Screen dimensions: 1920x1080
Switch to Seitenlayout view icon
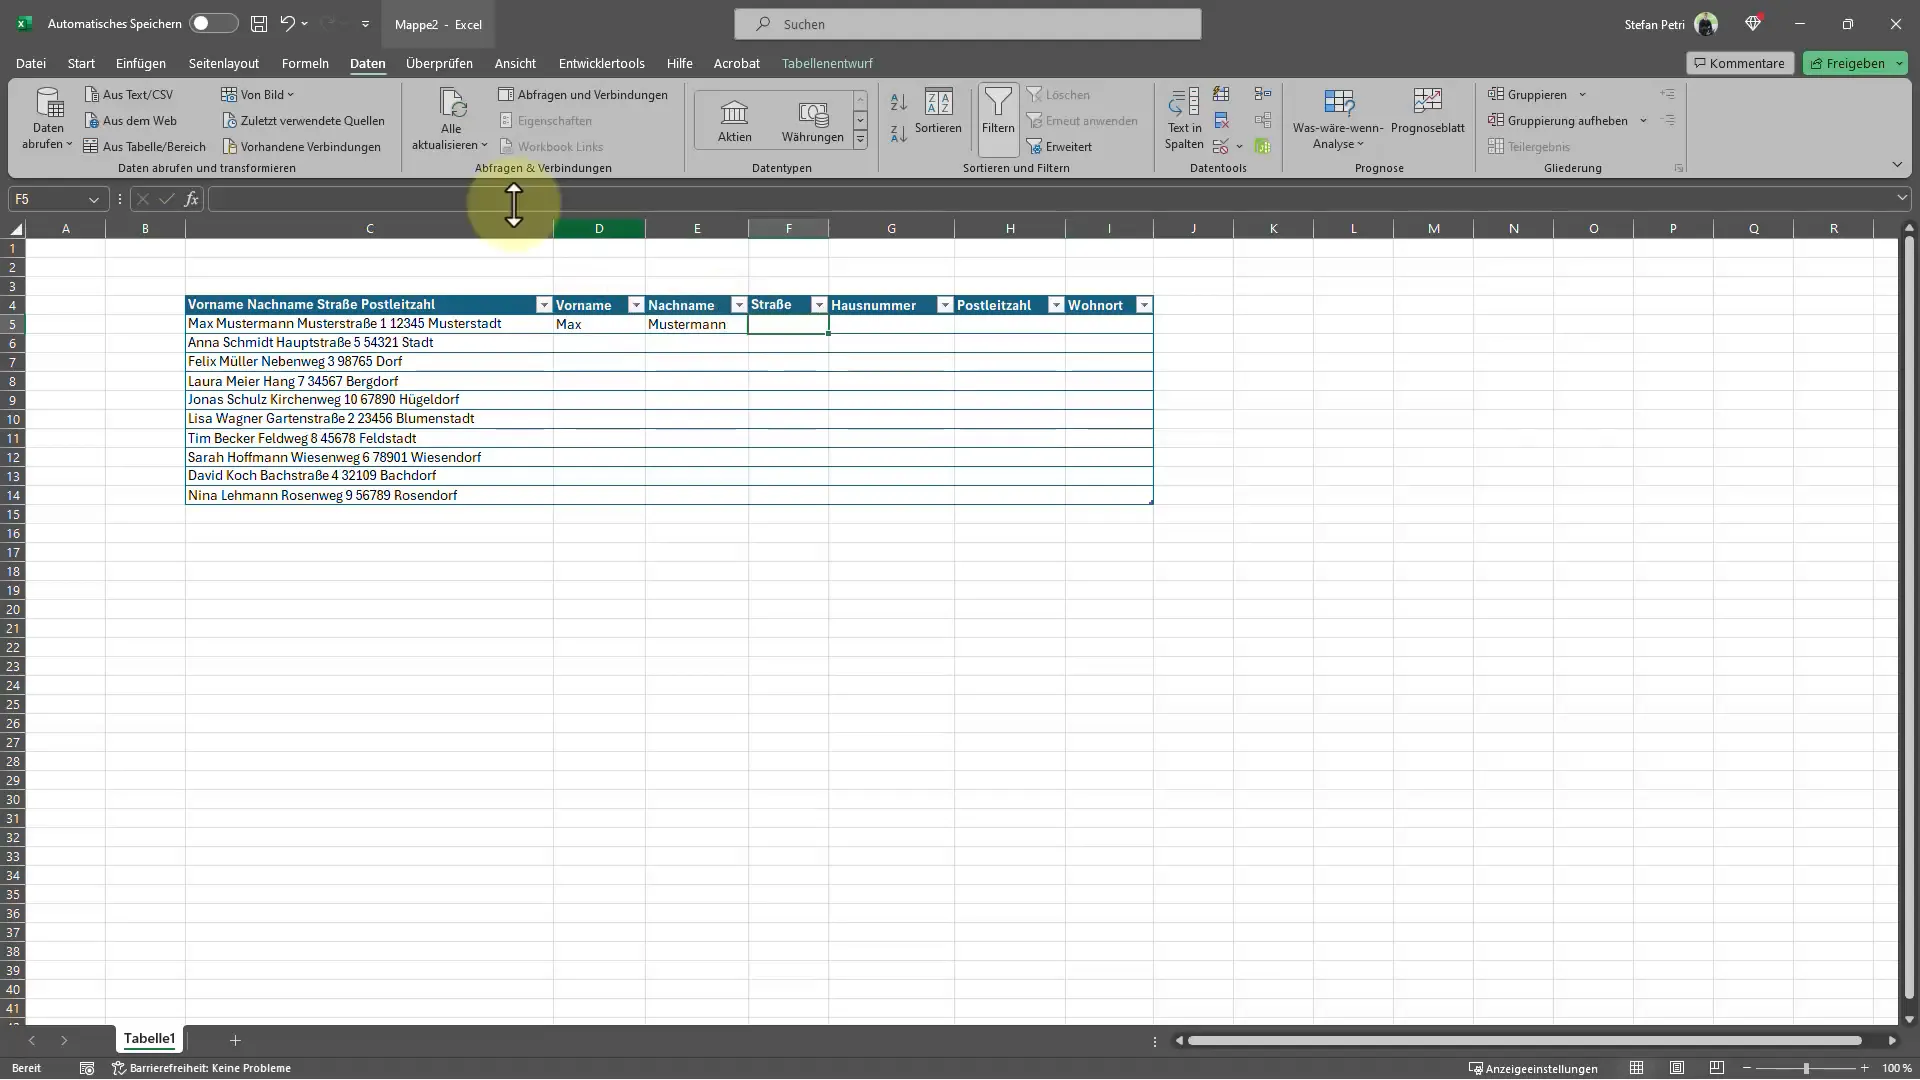[x=1677, y=1068]
